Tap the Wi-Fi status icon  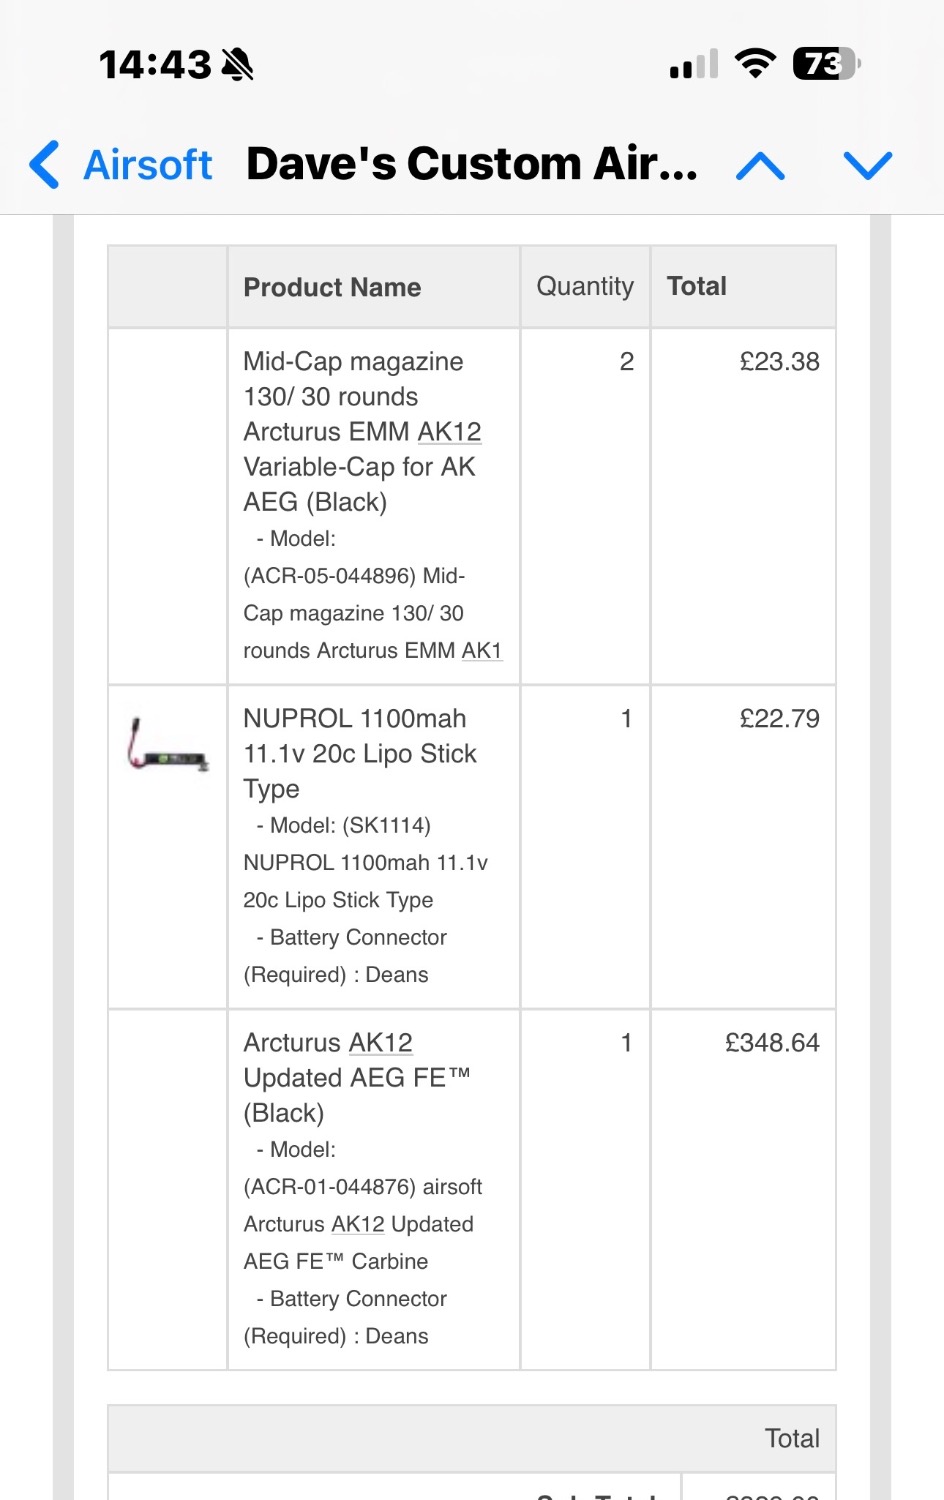[x=755, y=64]
